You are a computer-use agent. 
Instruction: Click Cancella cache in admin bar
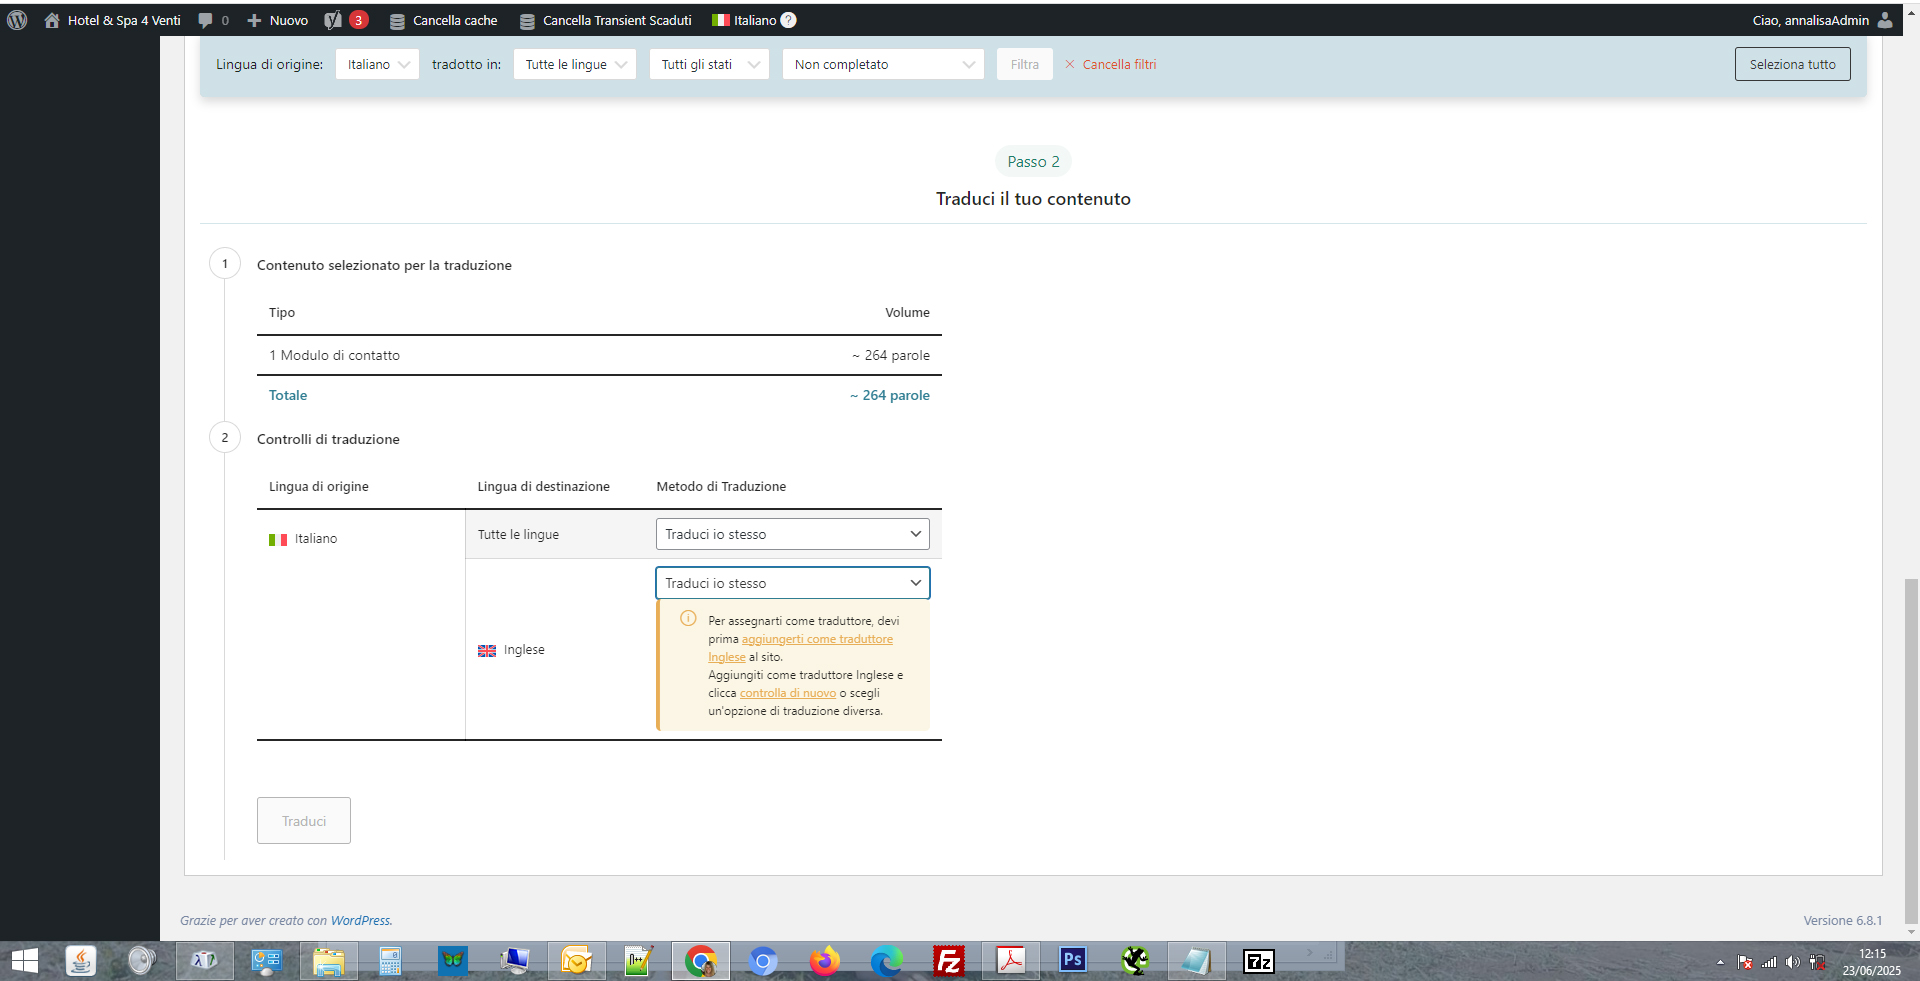tap(443, 20)
